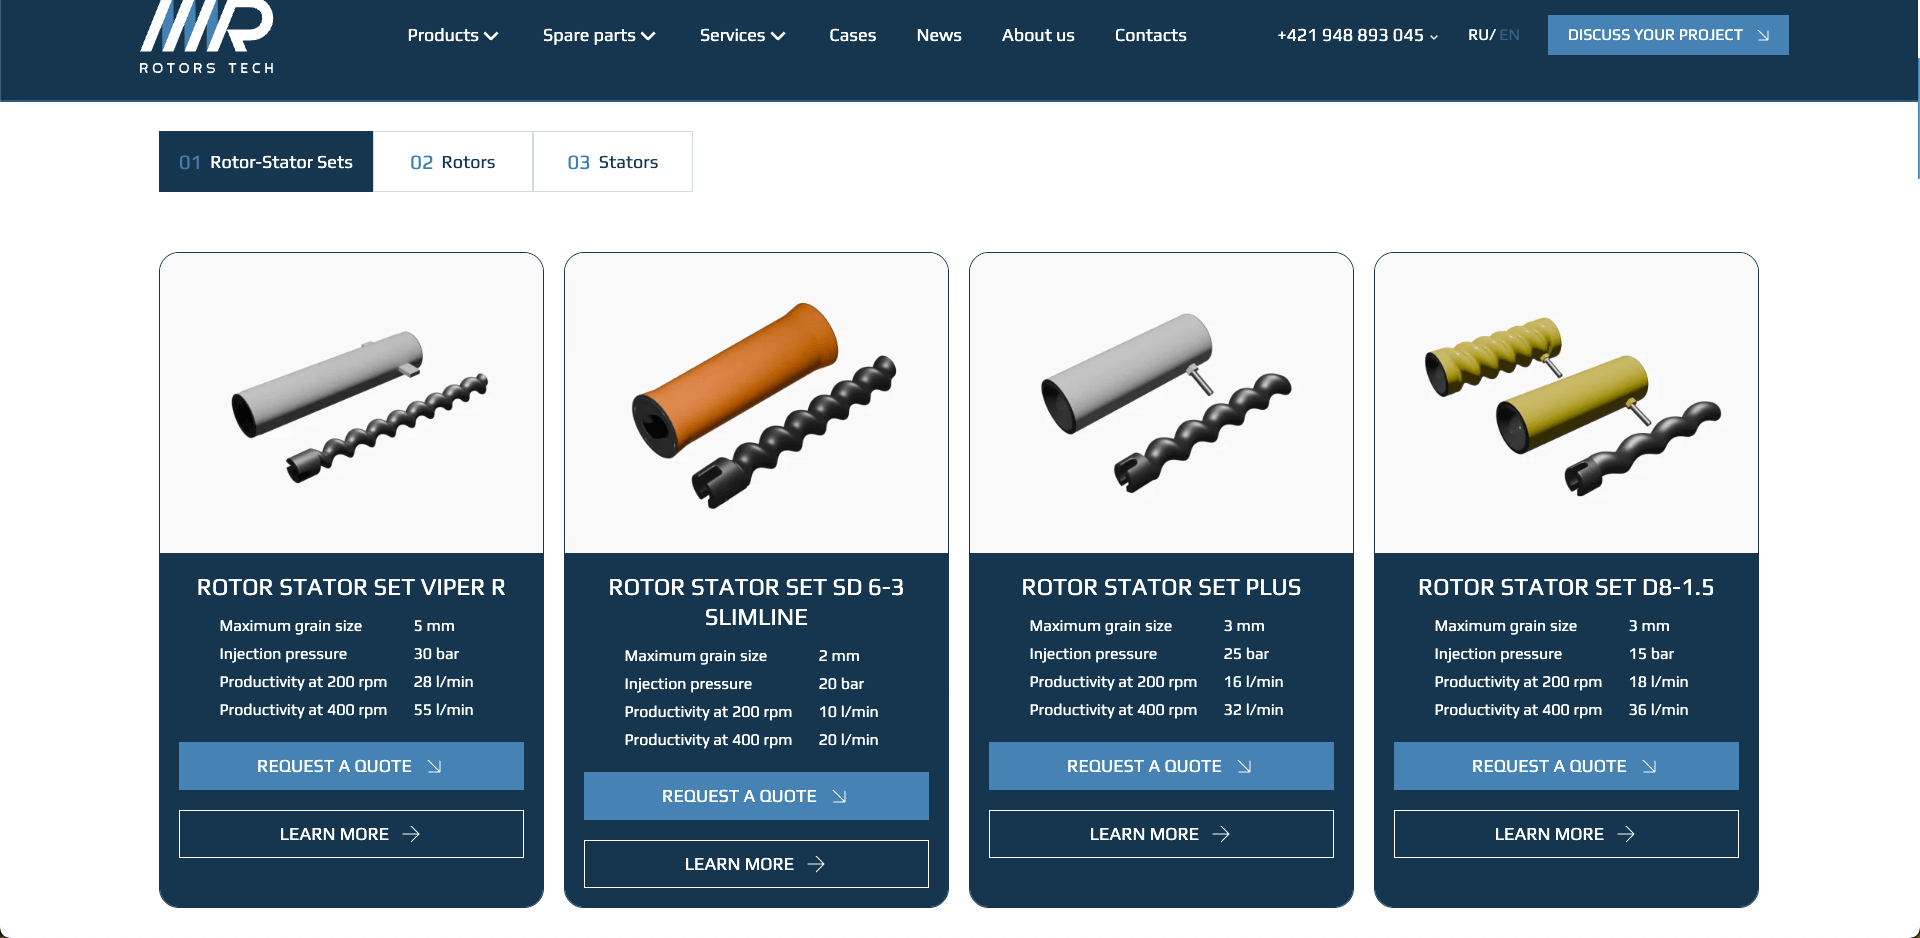This screenshot has height=938, width=1920.
Task: Learn more about SD 6-3 Slimline
Action: tap(756, 864)
